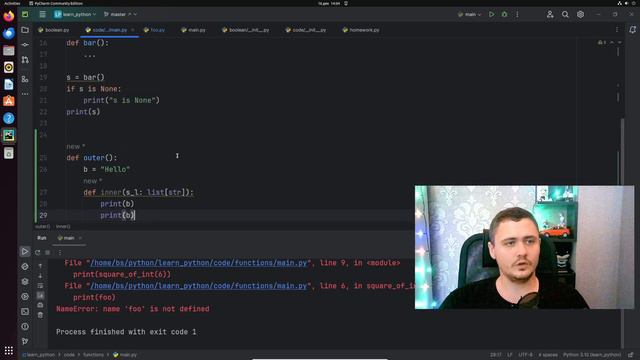Open Services tool window icon

[x=25, y=297]
